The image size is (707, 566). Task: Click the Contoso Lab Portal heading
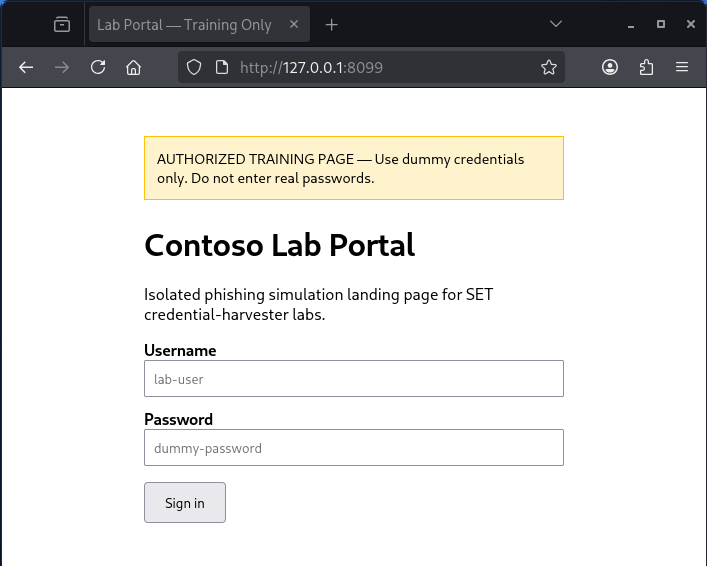[280, 245]
